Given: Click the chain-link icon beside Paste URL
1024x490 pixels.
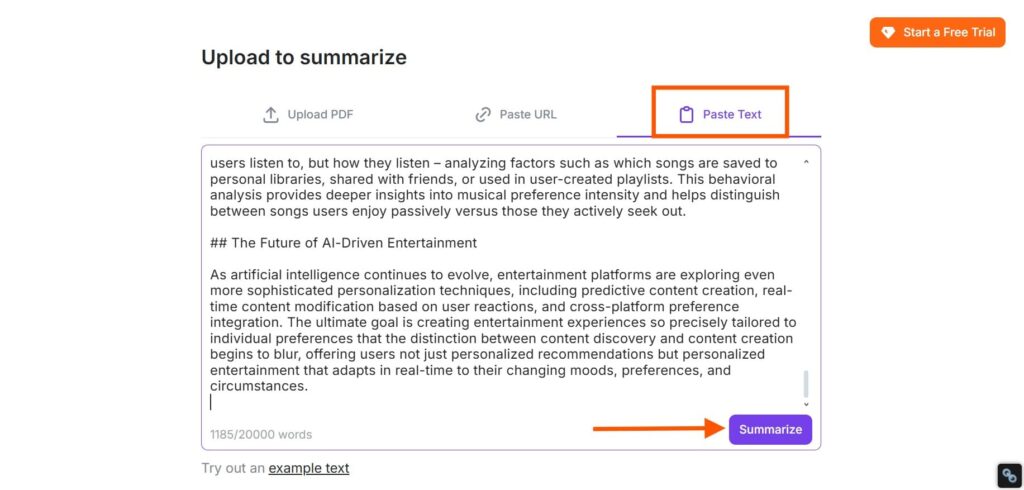Looking at the screenshot, I should point(483,115).
